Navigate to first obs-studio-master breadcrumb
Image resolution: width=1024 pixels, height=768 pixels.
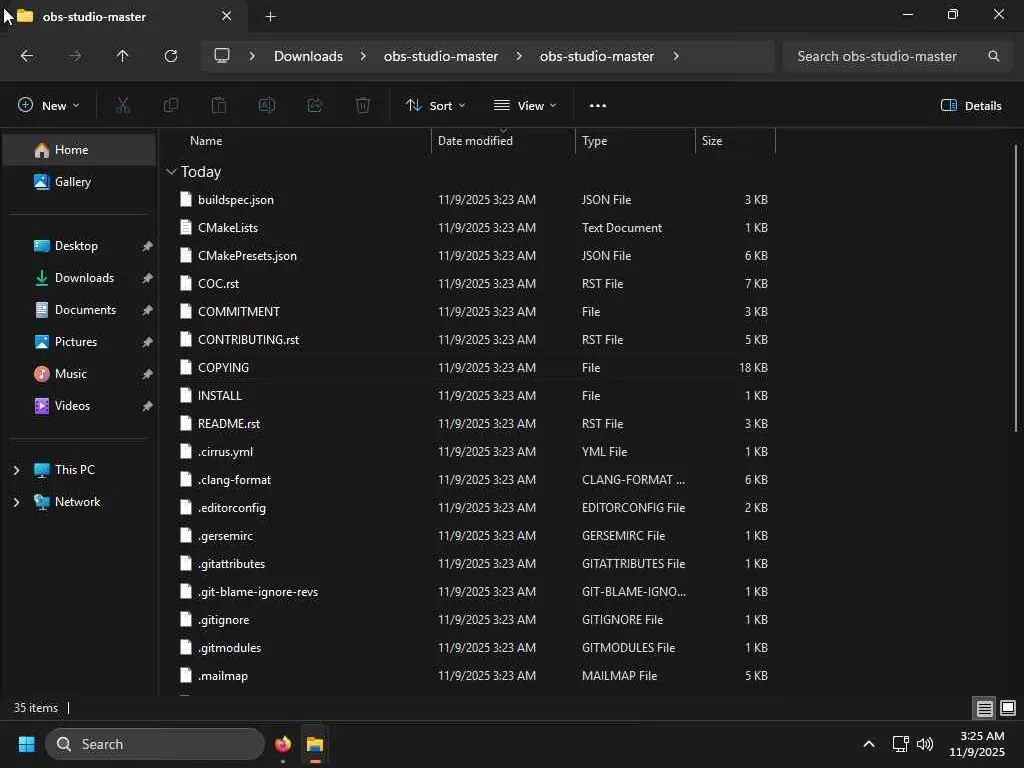(441, 56)
